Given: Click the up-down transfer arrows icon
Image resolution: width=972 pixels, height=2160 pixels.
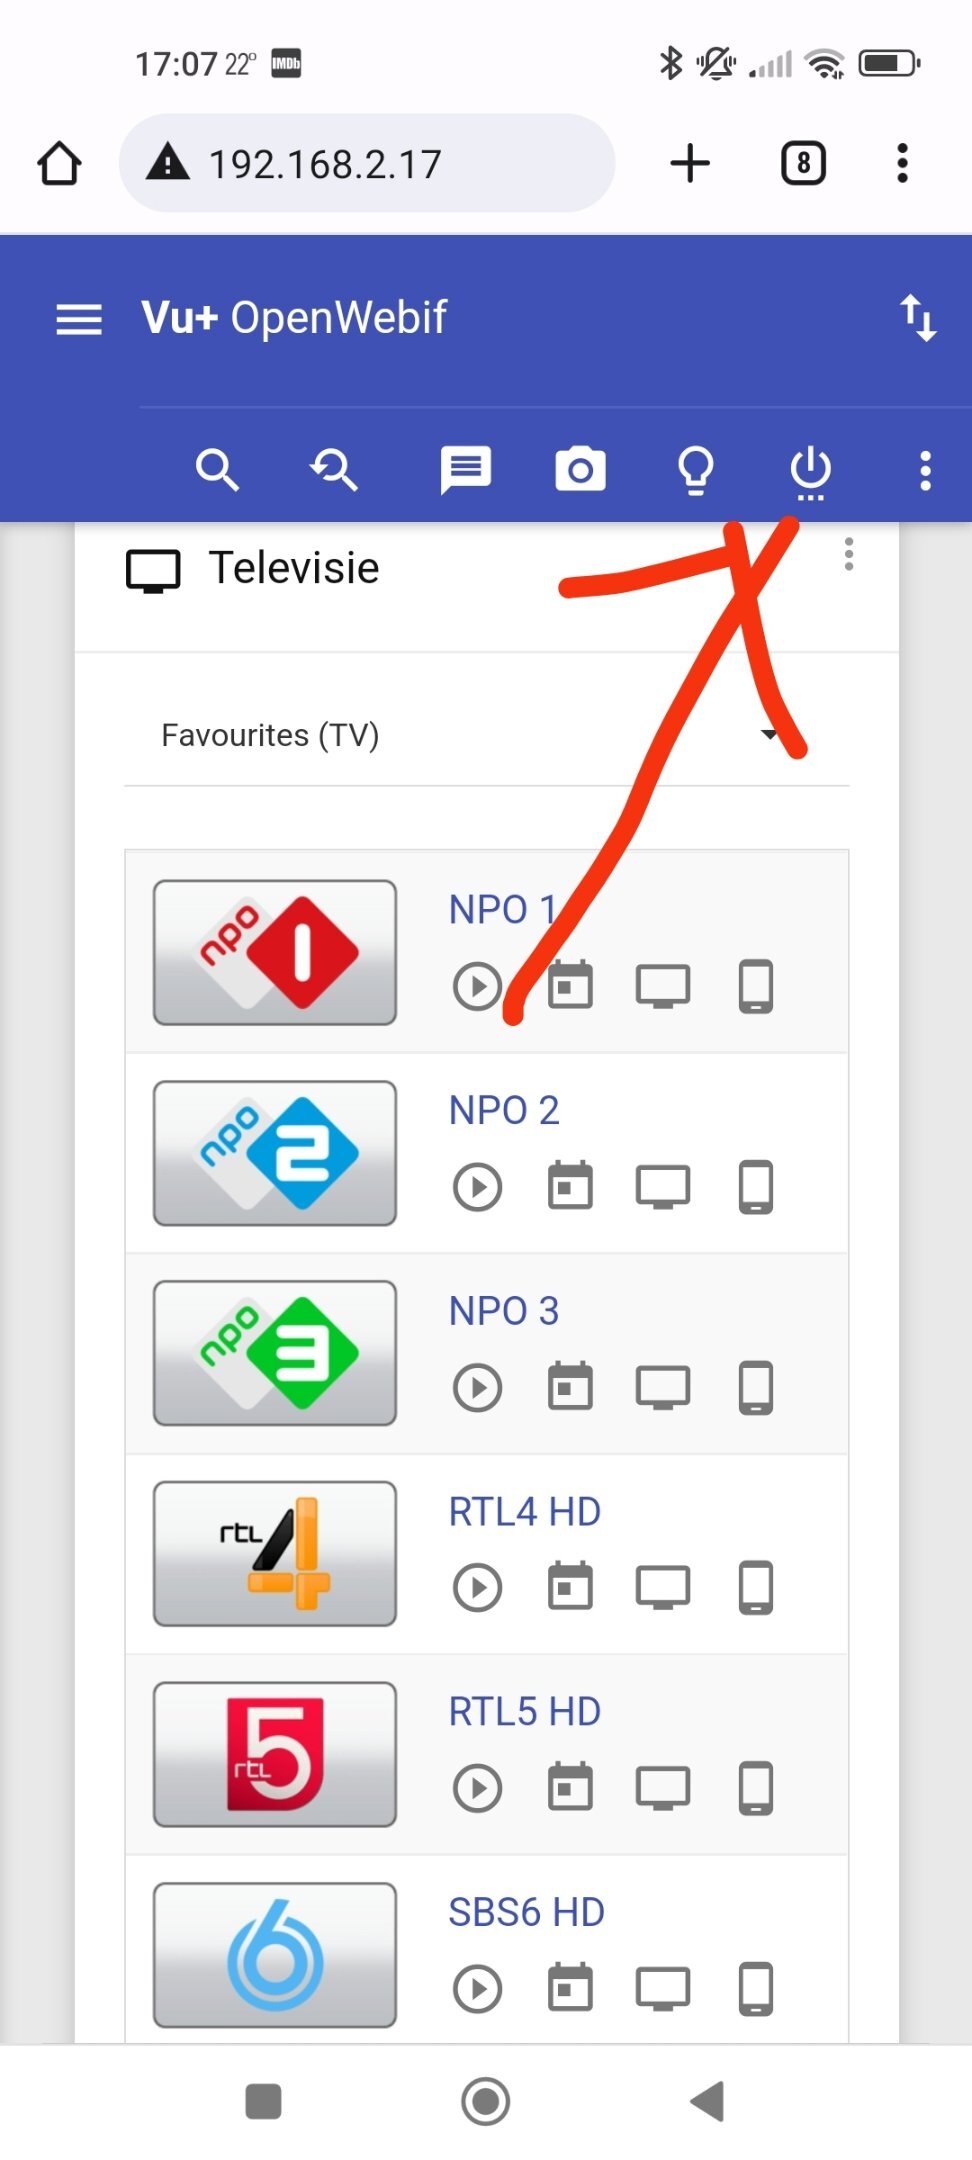Looking at the screenshot, I should coord(918,318).
